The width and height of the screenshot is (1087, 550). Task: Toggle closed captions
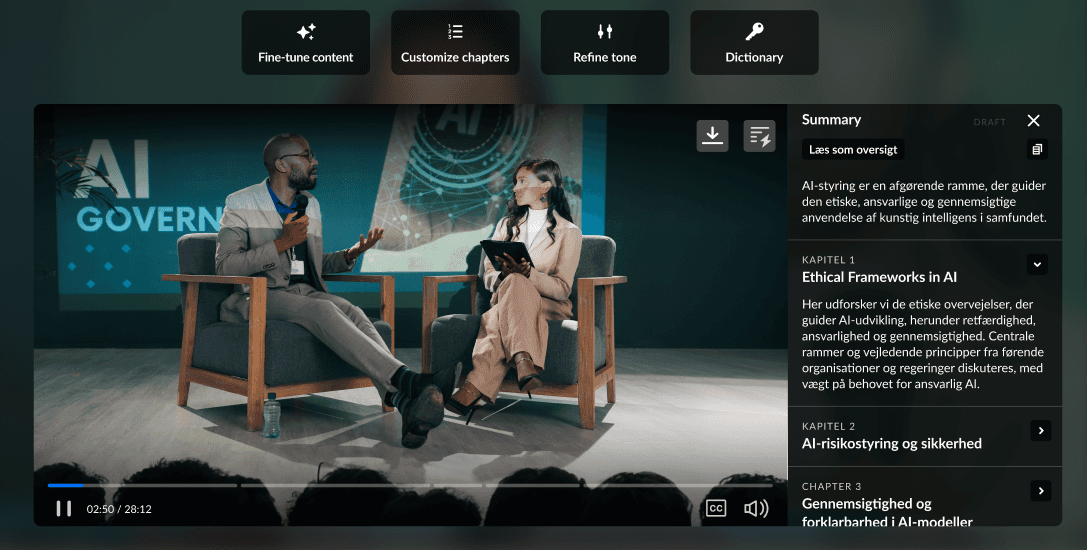(x=715, y=508)
